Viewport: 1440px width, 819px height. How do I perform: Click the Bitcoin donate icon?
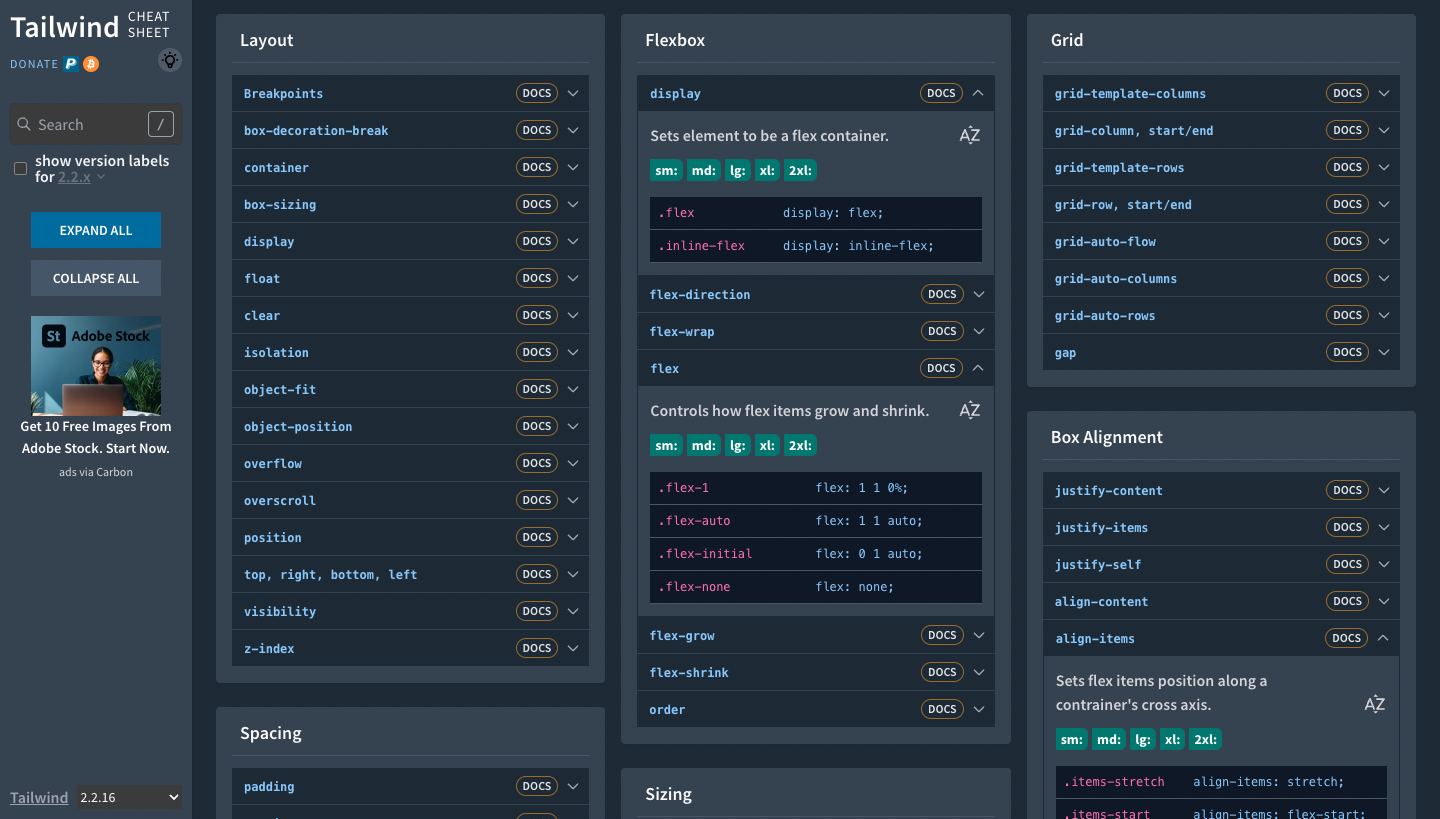click(x=91, y=64)
